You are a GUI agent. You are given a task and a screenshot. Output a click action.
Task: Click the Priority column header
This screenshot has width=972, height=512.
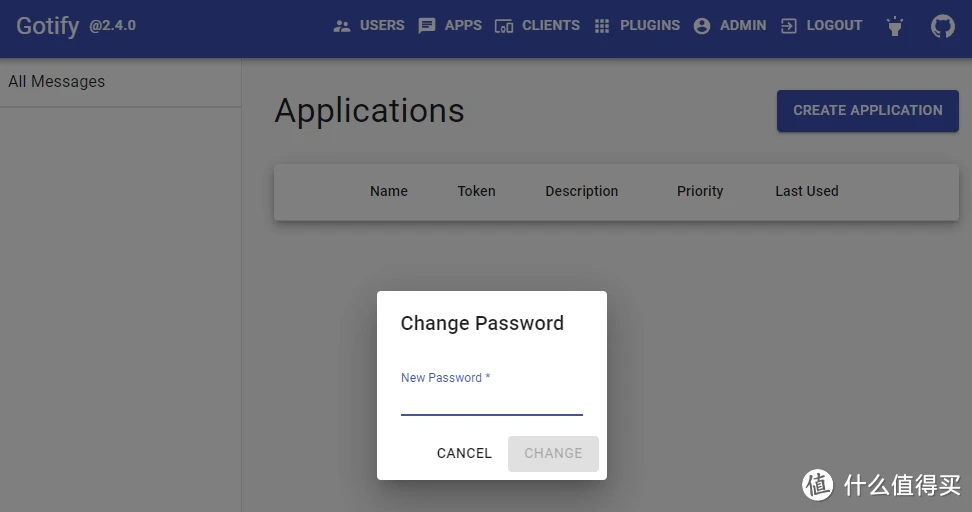pyautogui.click(x=700, y=191)
